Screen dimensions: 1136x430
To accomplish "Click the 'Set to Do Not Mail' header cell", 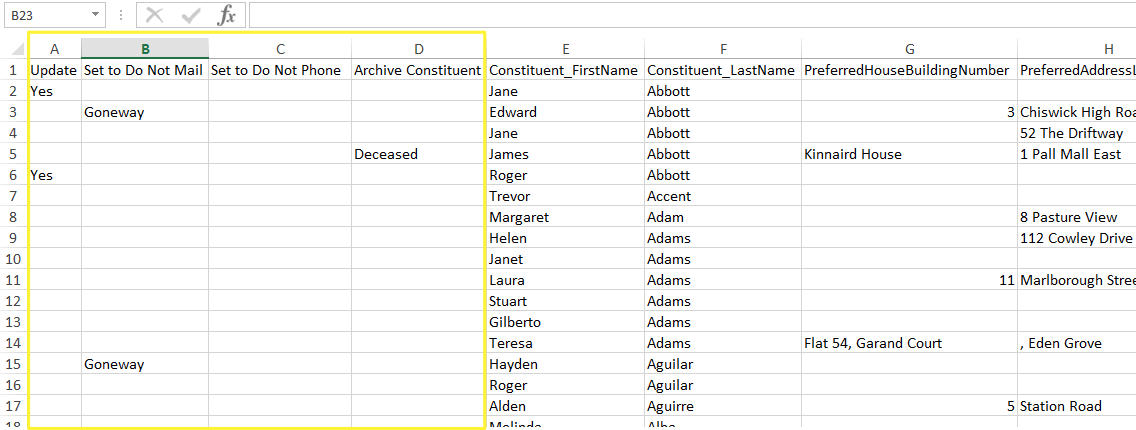I will pyautogui.click(x=144, y=70).
